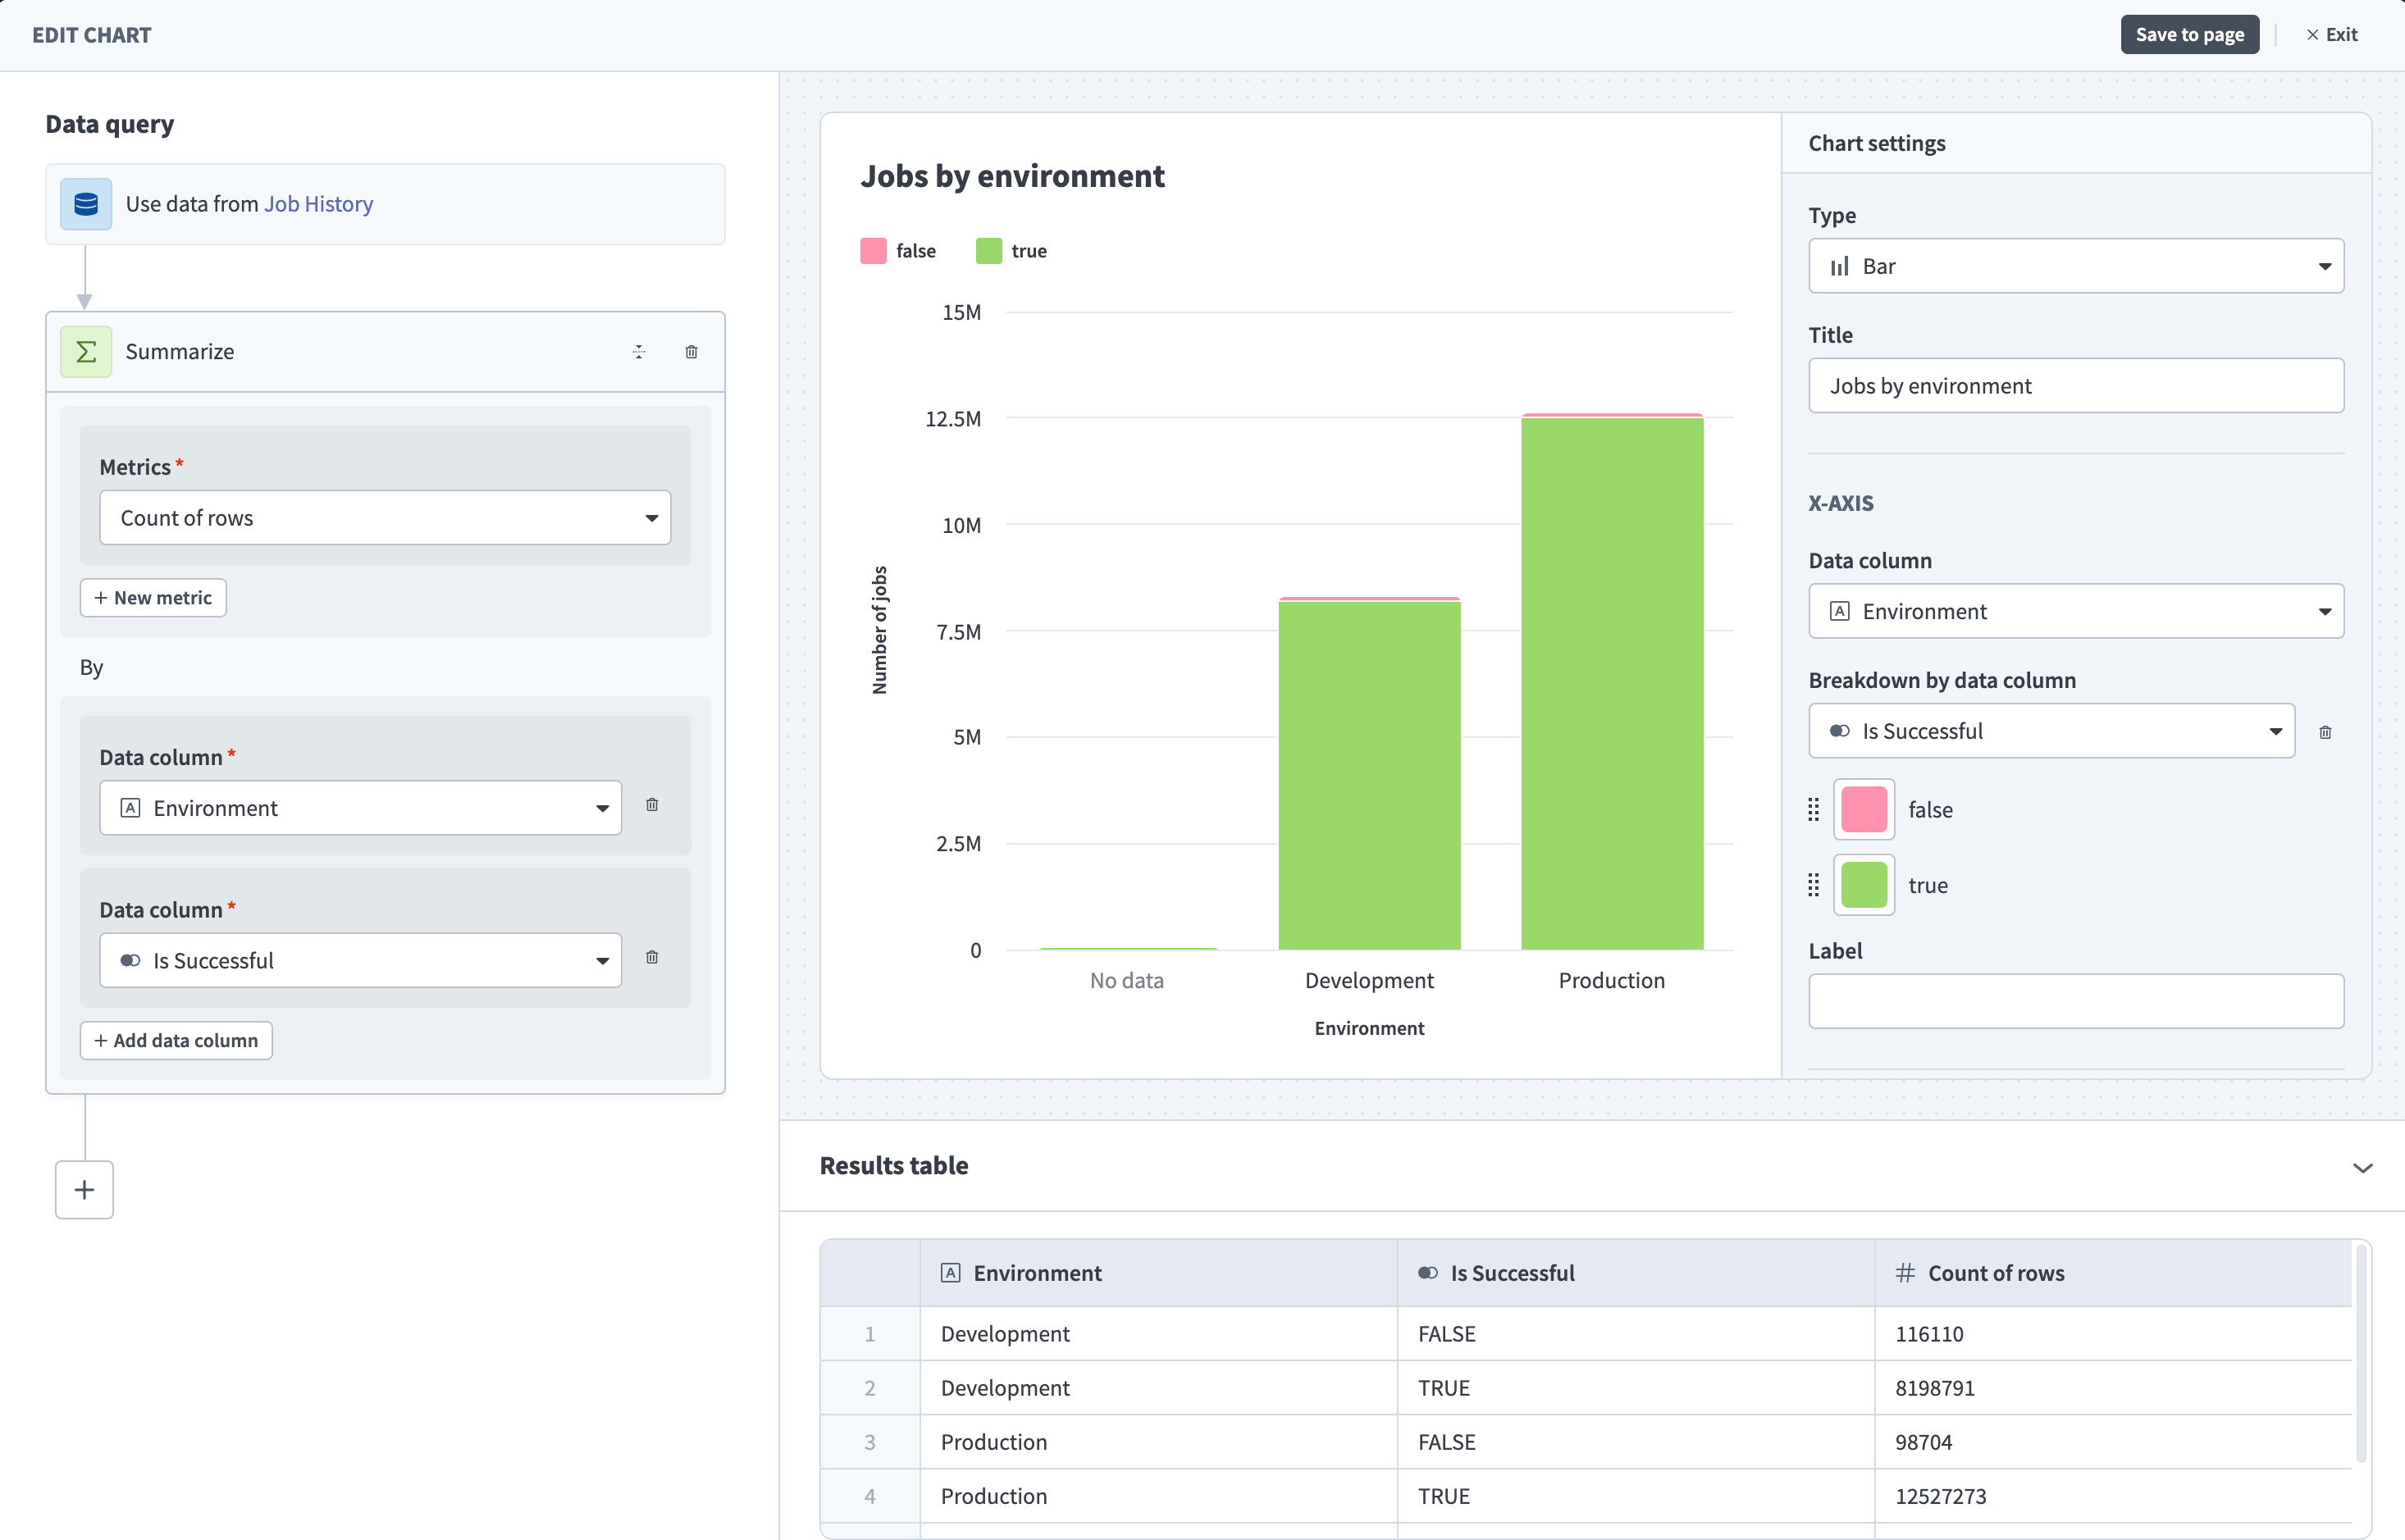
Task: Click the Summarize sigma icon
Action: [x=86, y=352]
